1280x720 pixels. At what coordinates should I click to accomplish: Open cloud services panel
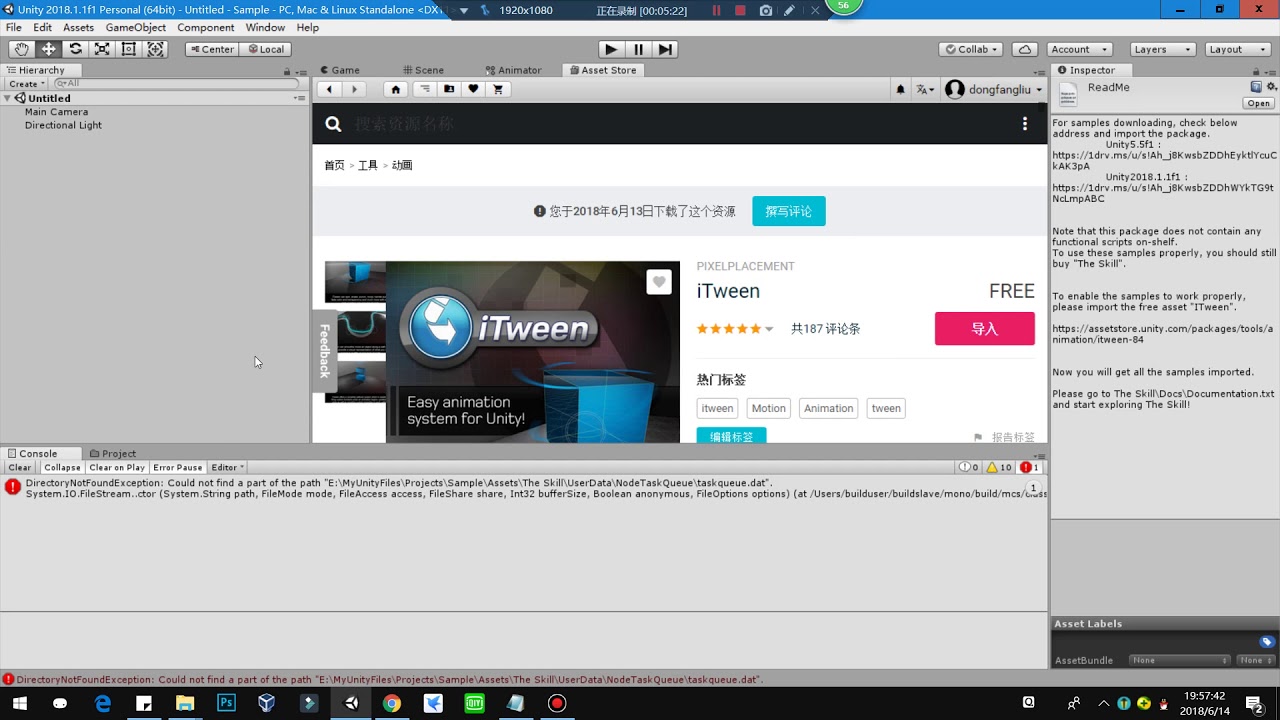click(x=1024, y=49)
